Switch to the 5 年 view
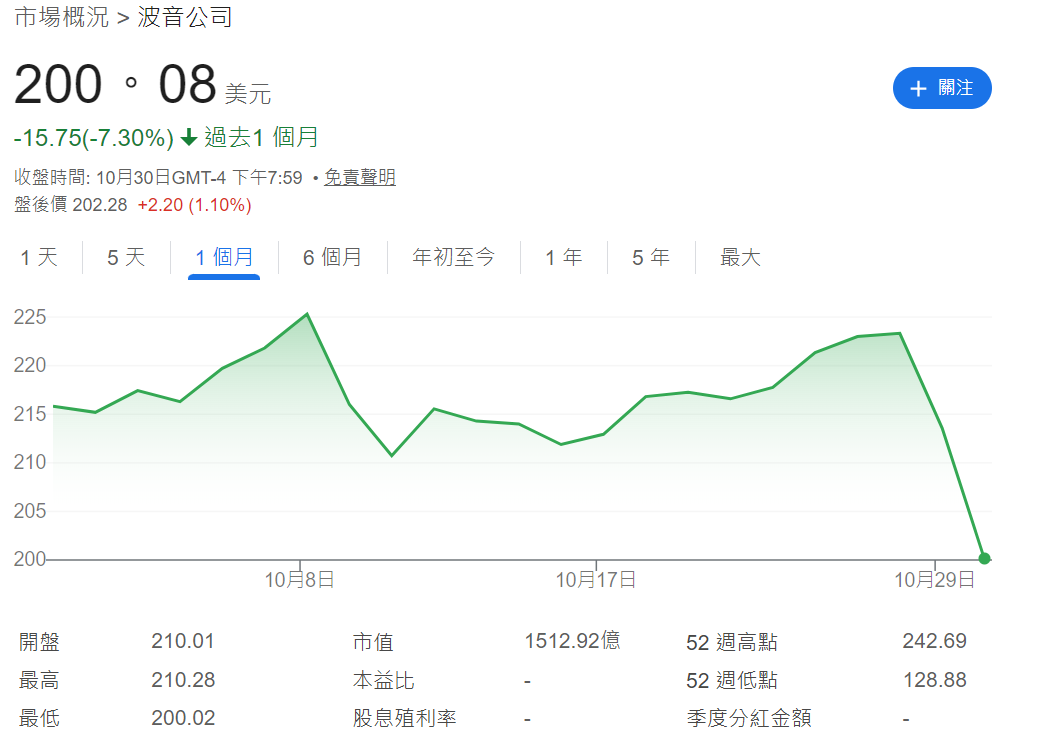 [651, 257]
